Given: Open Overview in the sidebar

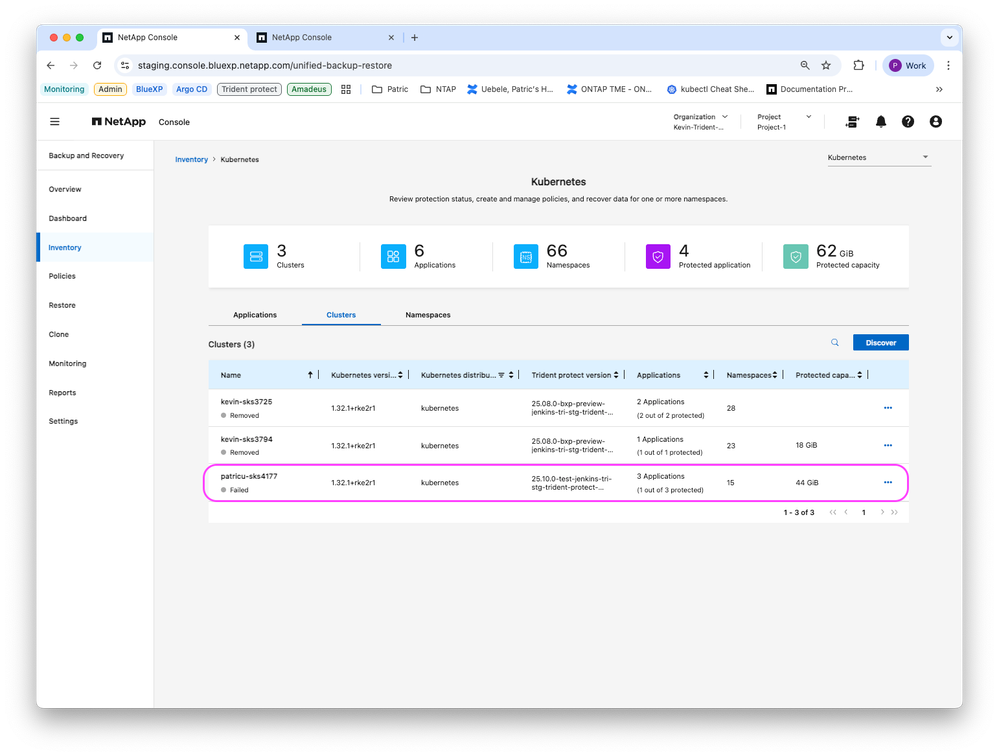Looking at the screenshot, I should pos(65,189).
